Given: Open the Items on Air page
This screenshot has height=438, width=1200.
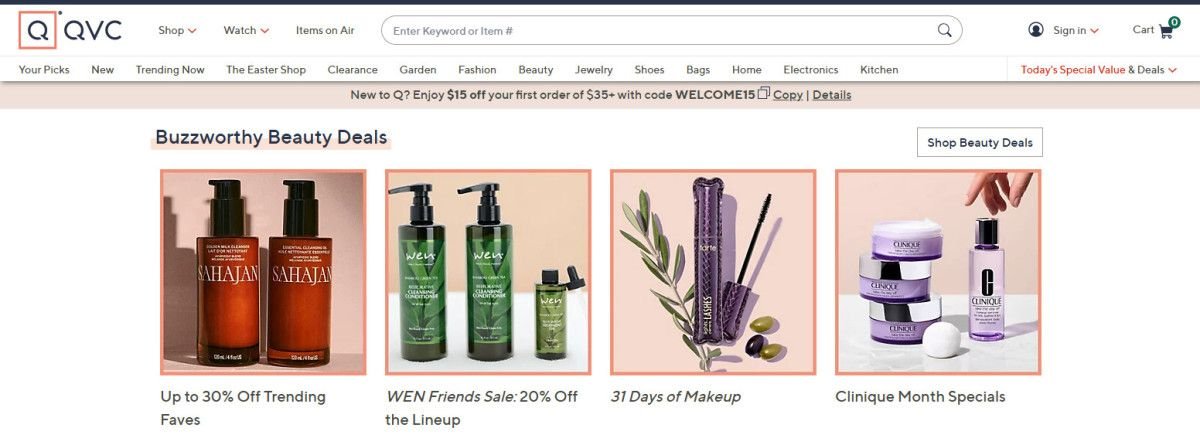Looking at the screenshot, I should point(325,30).
